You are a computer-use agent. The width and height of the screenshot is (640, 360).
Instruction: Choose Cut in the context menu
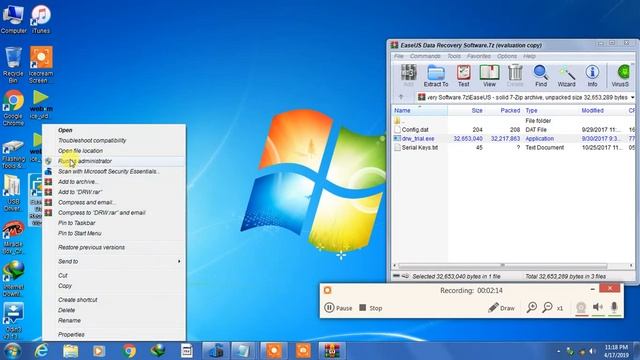coord(114,276)
